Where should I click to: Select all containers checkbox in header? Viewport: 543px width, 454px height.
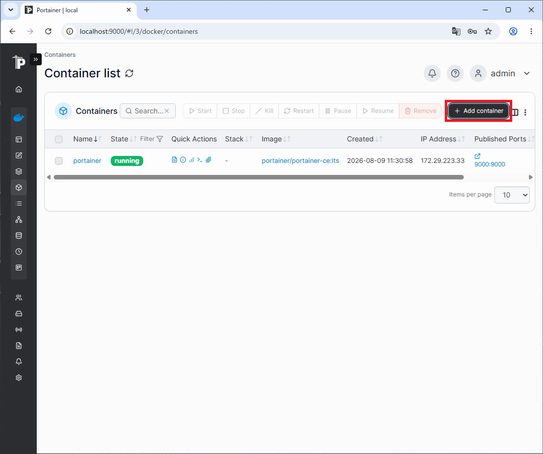(x=59, y=139)
